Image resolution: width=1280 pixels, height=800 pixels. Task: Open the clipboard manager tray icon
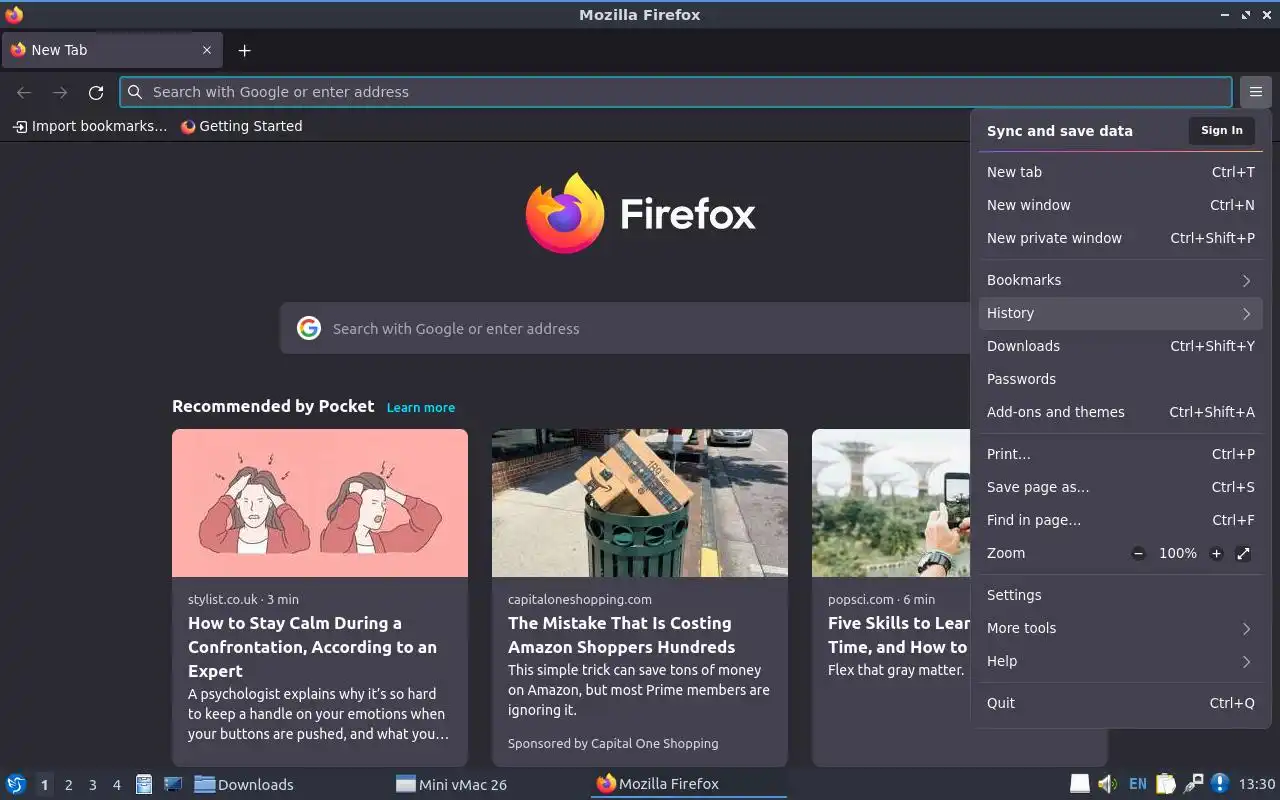coord(1165,784)
